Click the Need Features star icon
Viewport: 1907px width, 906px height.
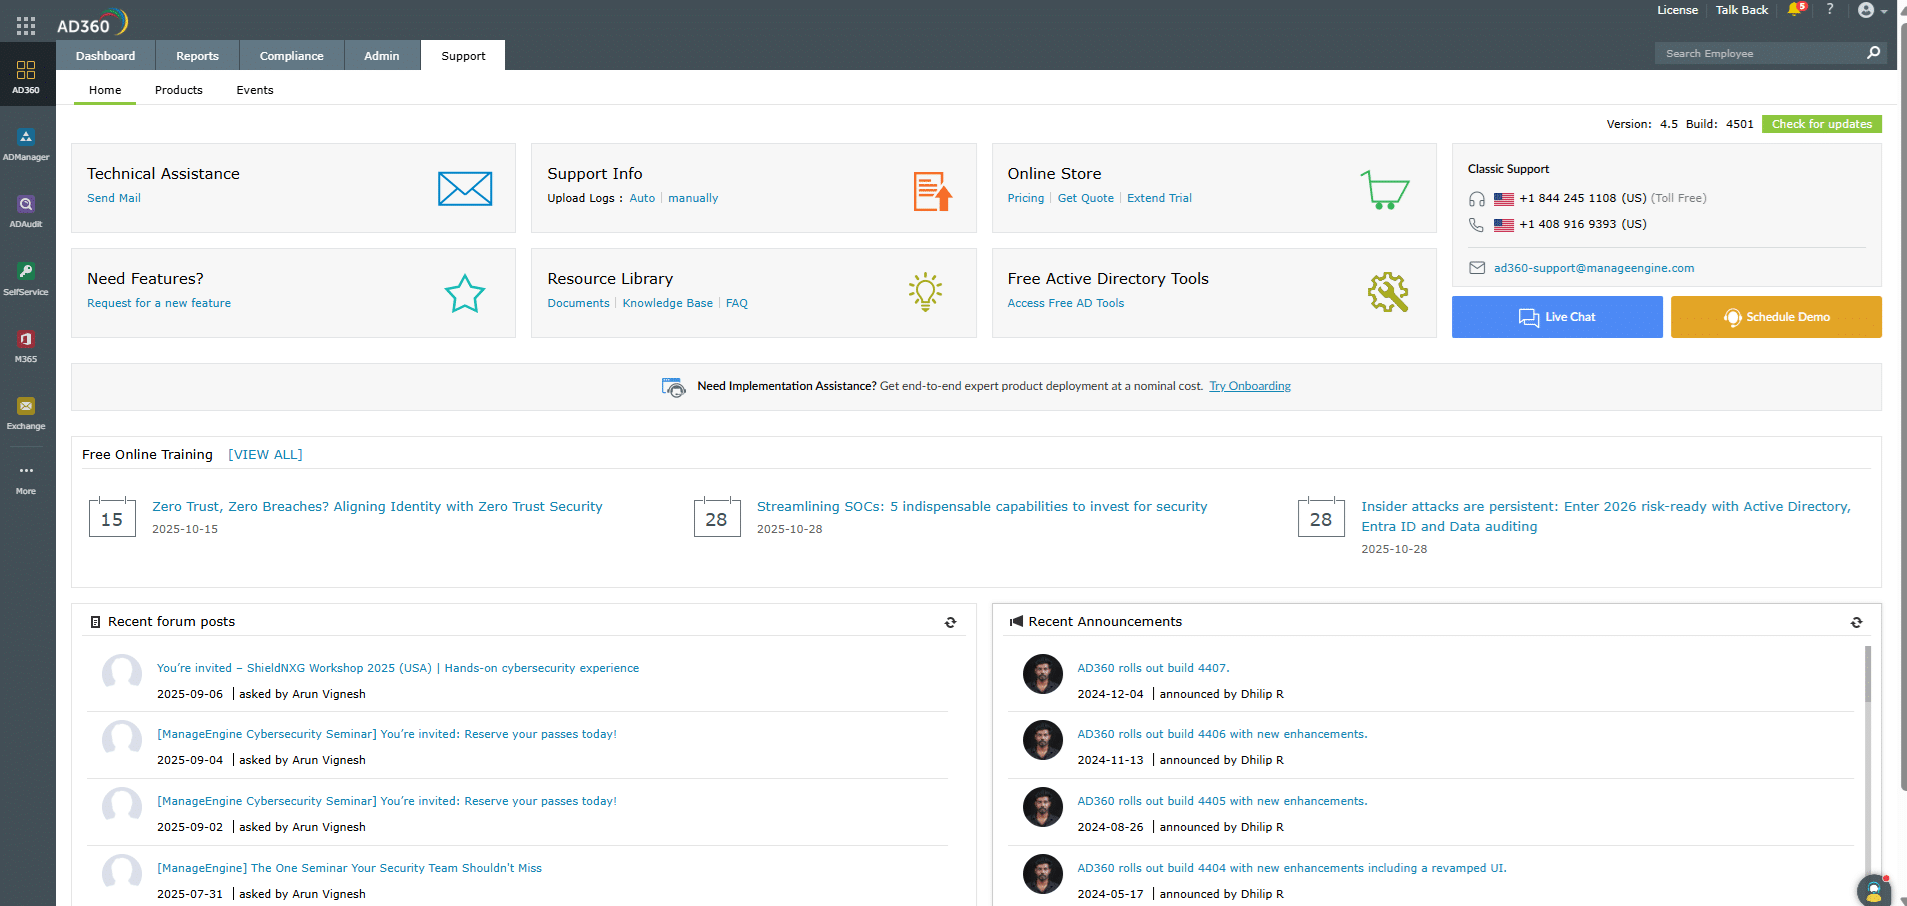465,294
